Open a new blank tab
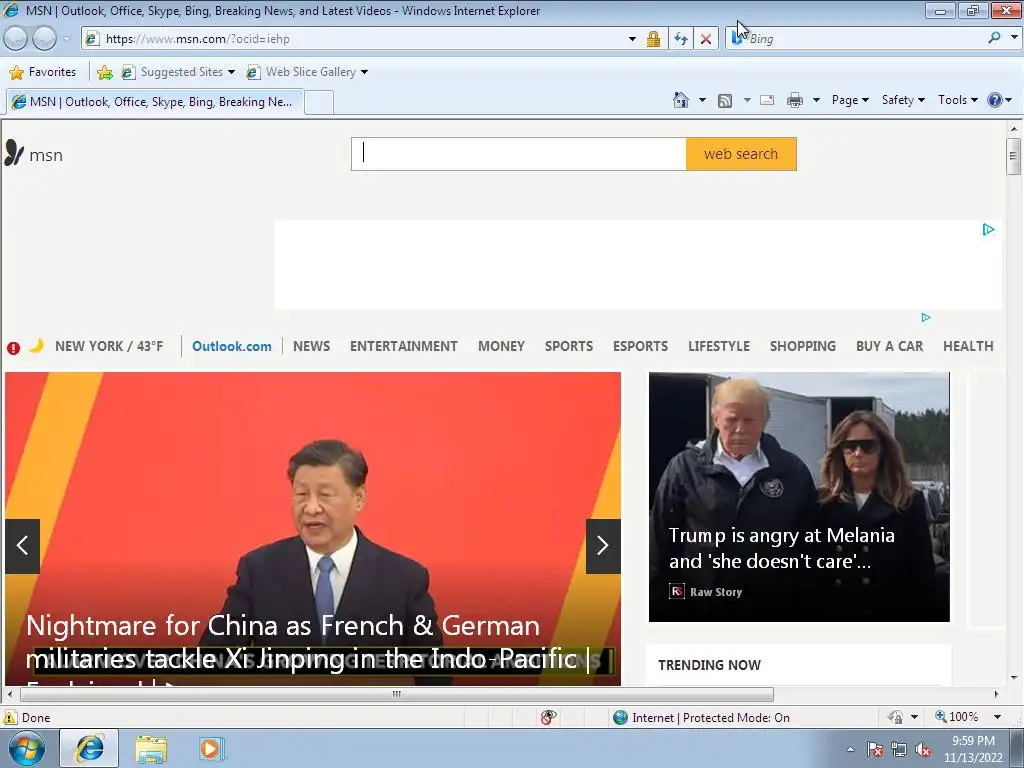The height and width of the screenshot is (768, 1024). click(x=319, y=103)
